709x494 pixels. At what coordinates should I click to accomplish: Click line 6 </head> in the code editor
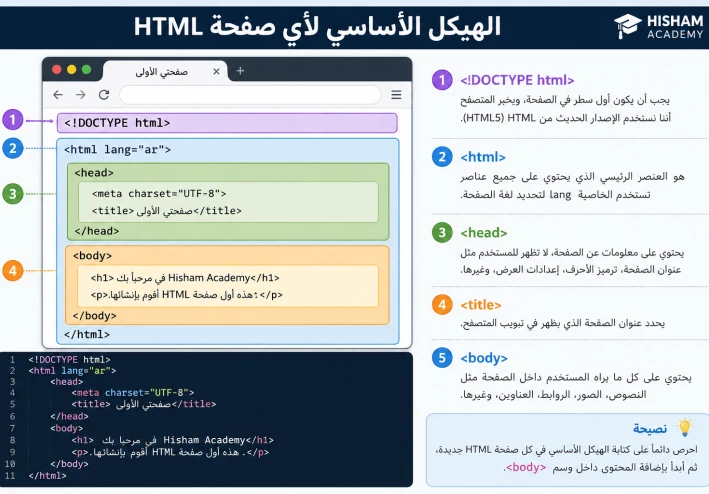[x=69, y=416]
